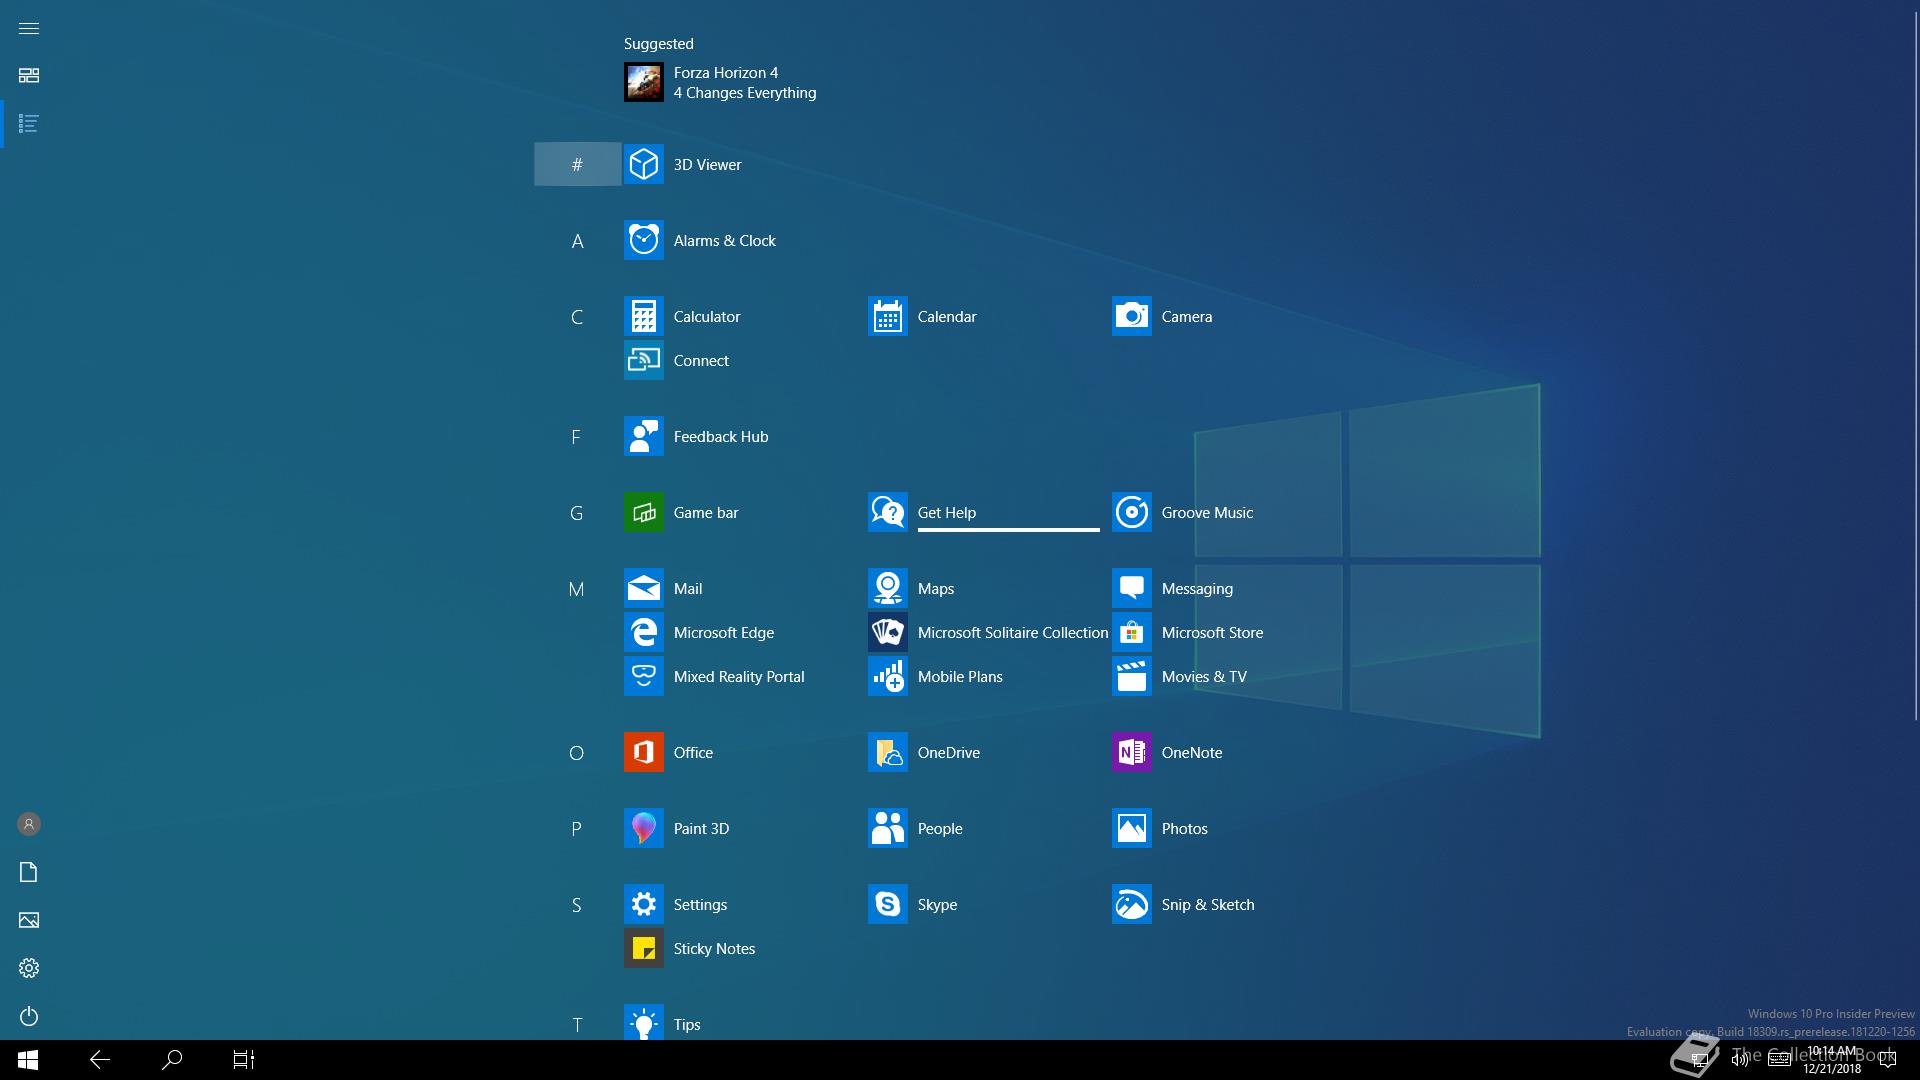The width and height of the screenshot is (1920, 1080).
Task: Launch the Tips app icon
Action: click(x=643, y=1022)
